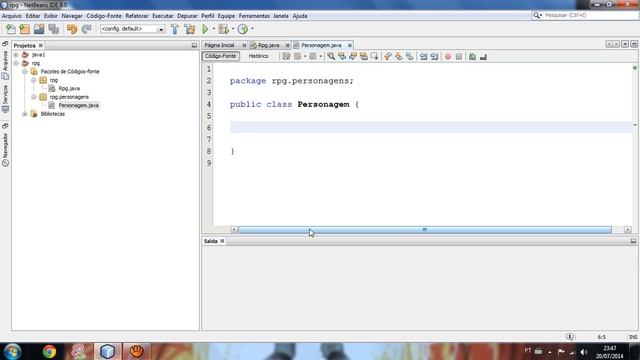Click line 6 in code editor

click(x=431, y=128)
